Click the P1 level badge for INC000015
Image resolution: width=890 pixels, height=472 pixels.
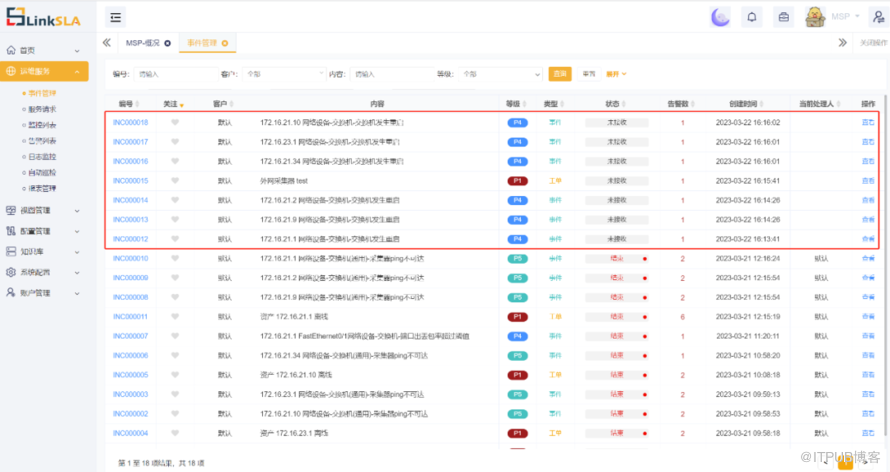pyautogui.click(x=517, y=181)
